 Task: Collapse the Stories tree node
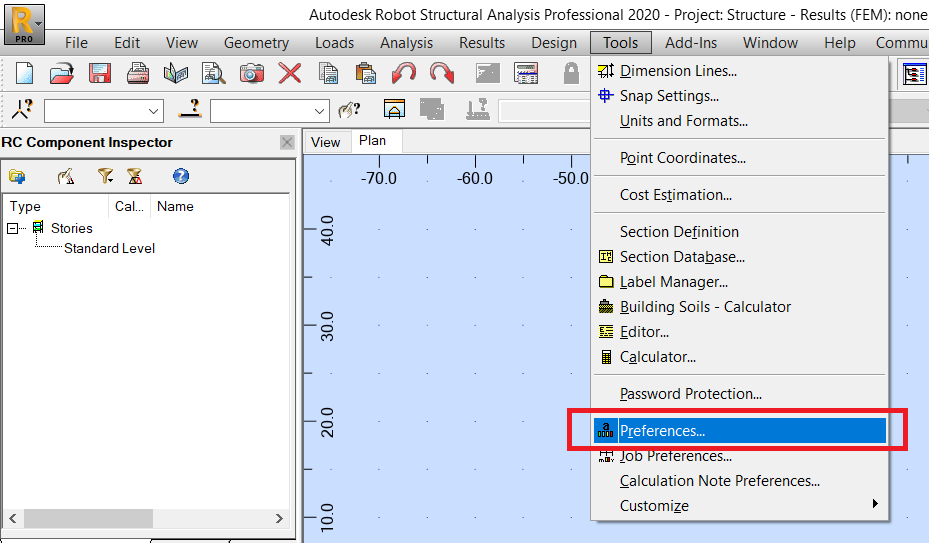12,228
